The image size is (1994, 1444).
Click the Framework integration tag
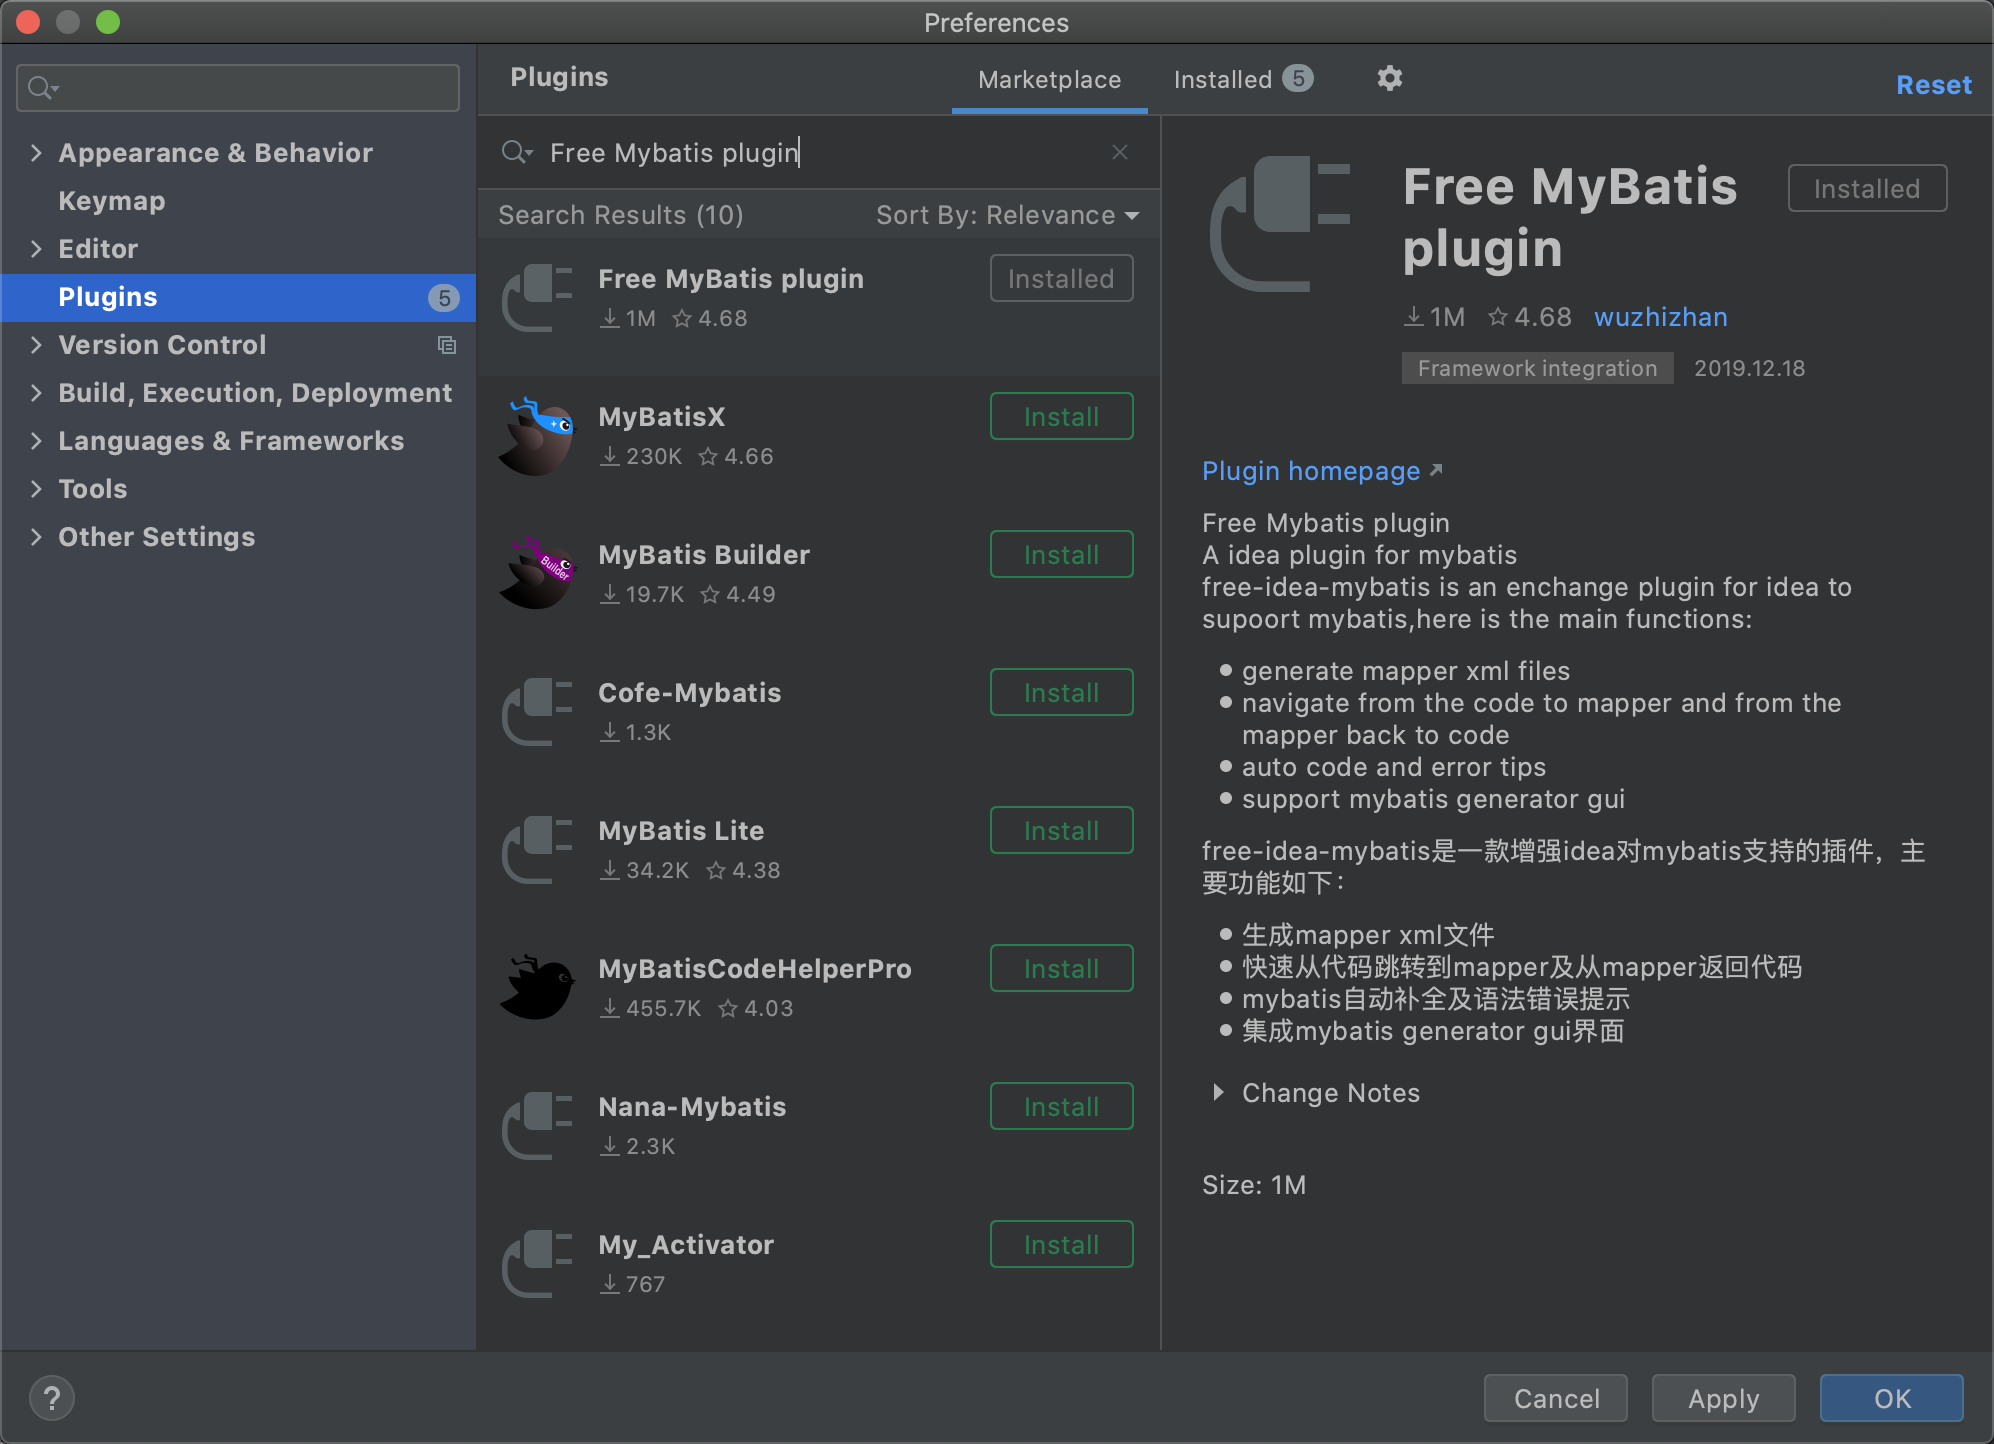point(1537,368)
